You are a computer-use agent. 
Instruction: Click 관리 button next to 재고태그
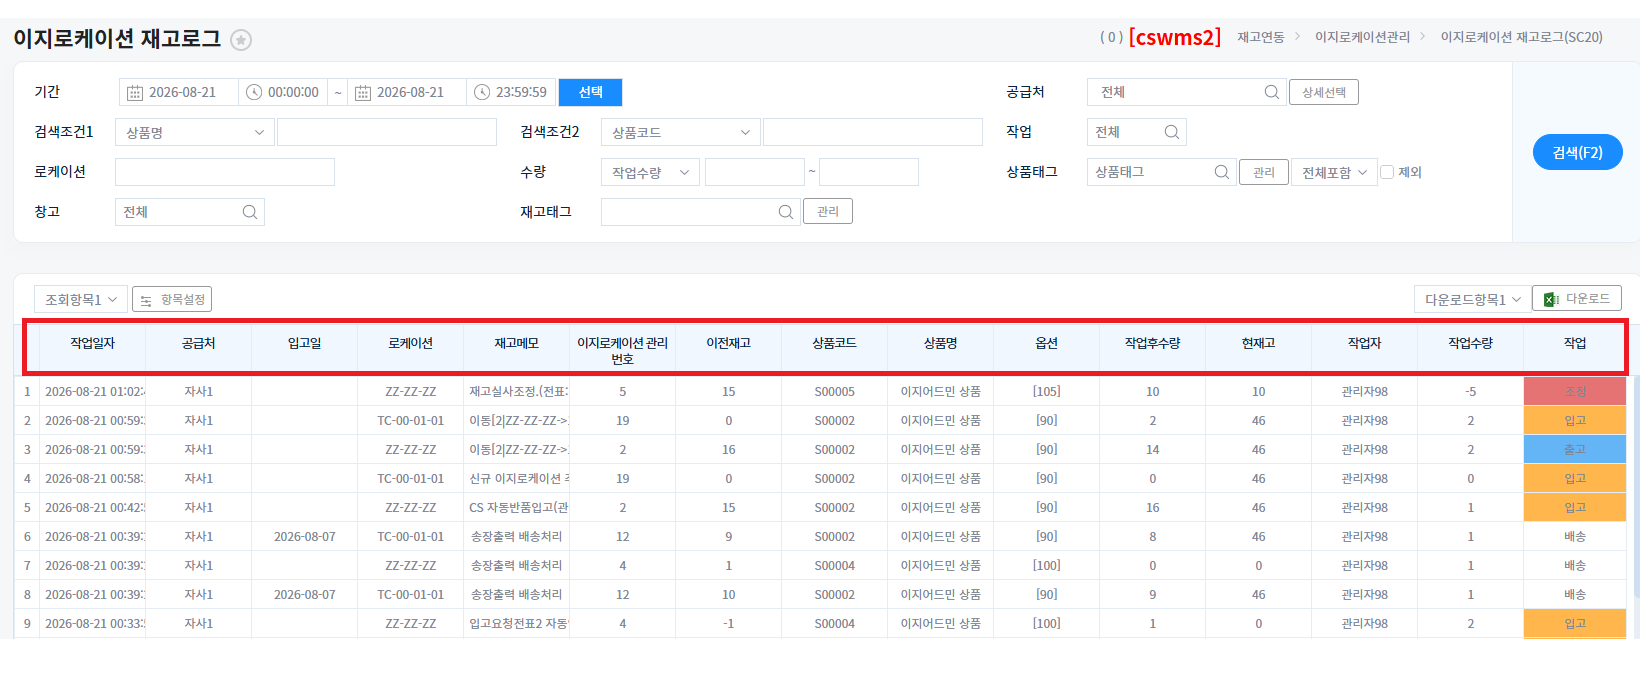(x=827, y=211)
